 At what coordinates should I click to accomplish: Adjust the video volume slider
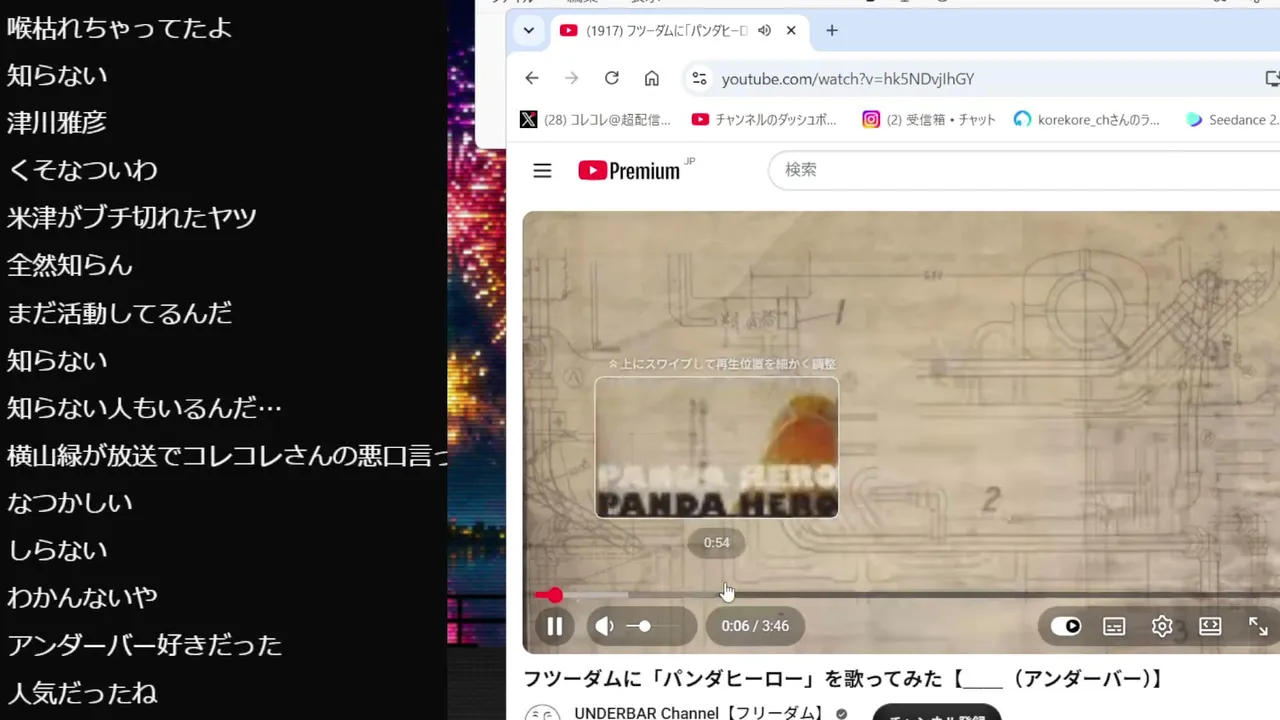tap(653, 627)
